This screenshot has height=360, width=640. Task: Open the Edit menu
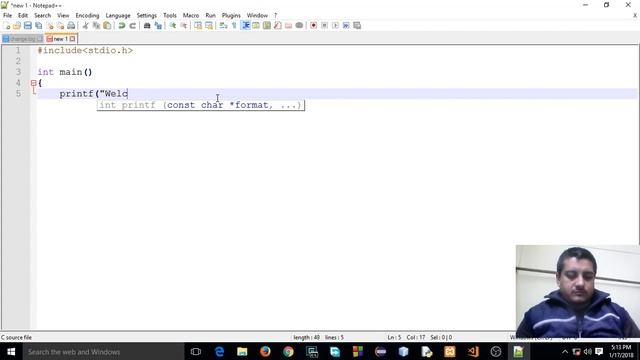click(23, 16)
